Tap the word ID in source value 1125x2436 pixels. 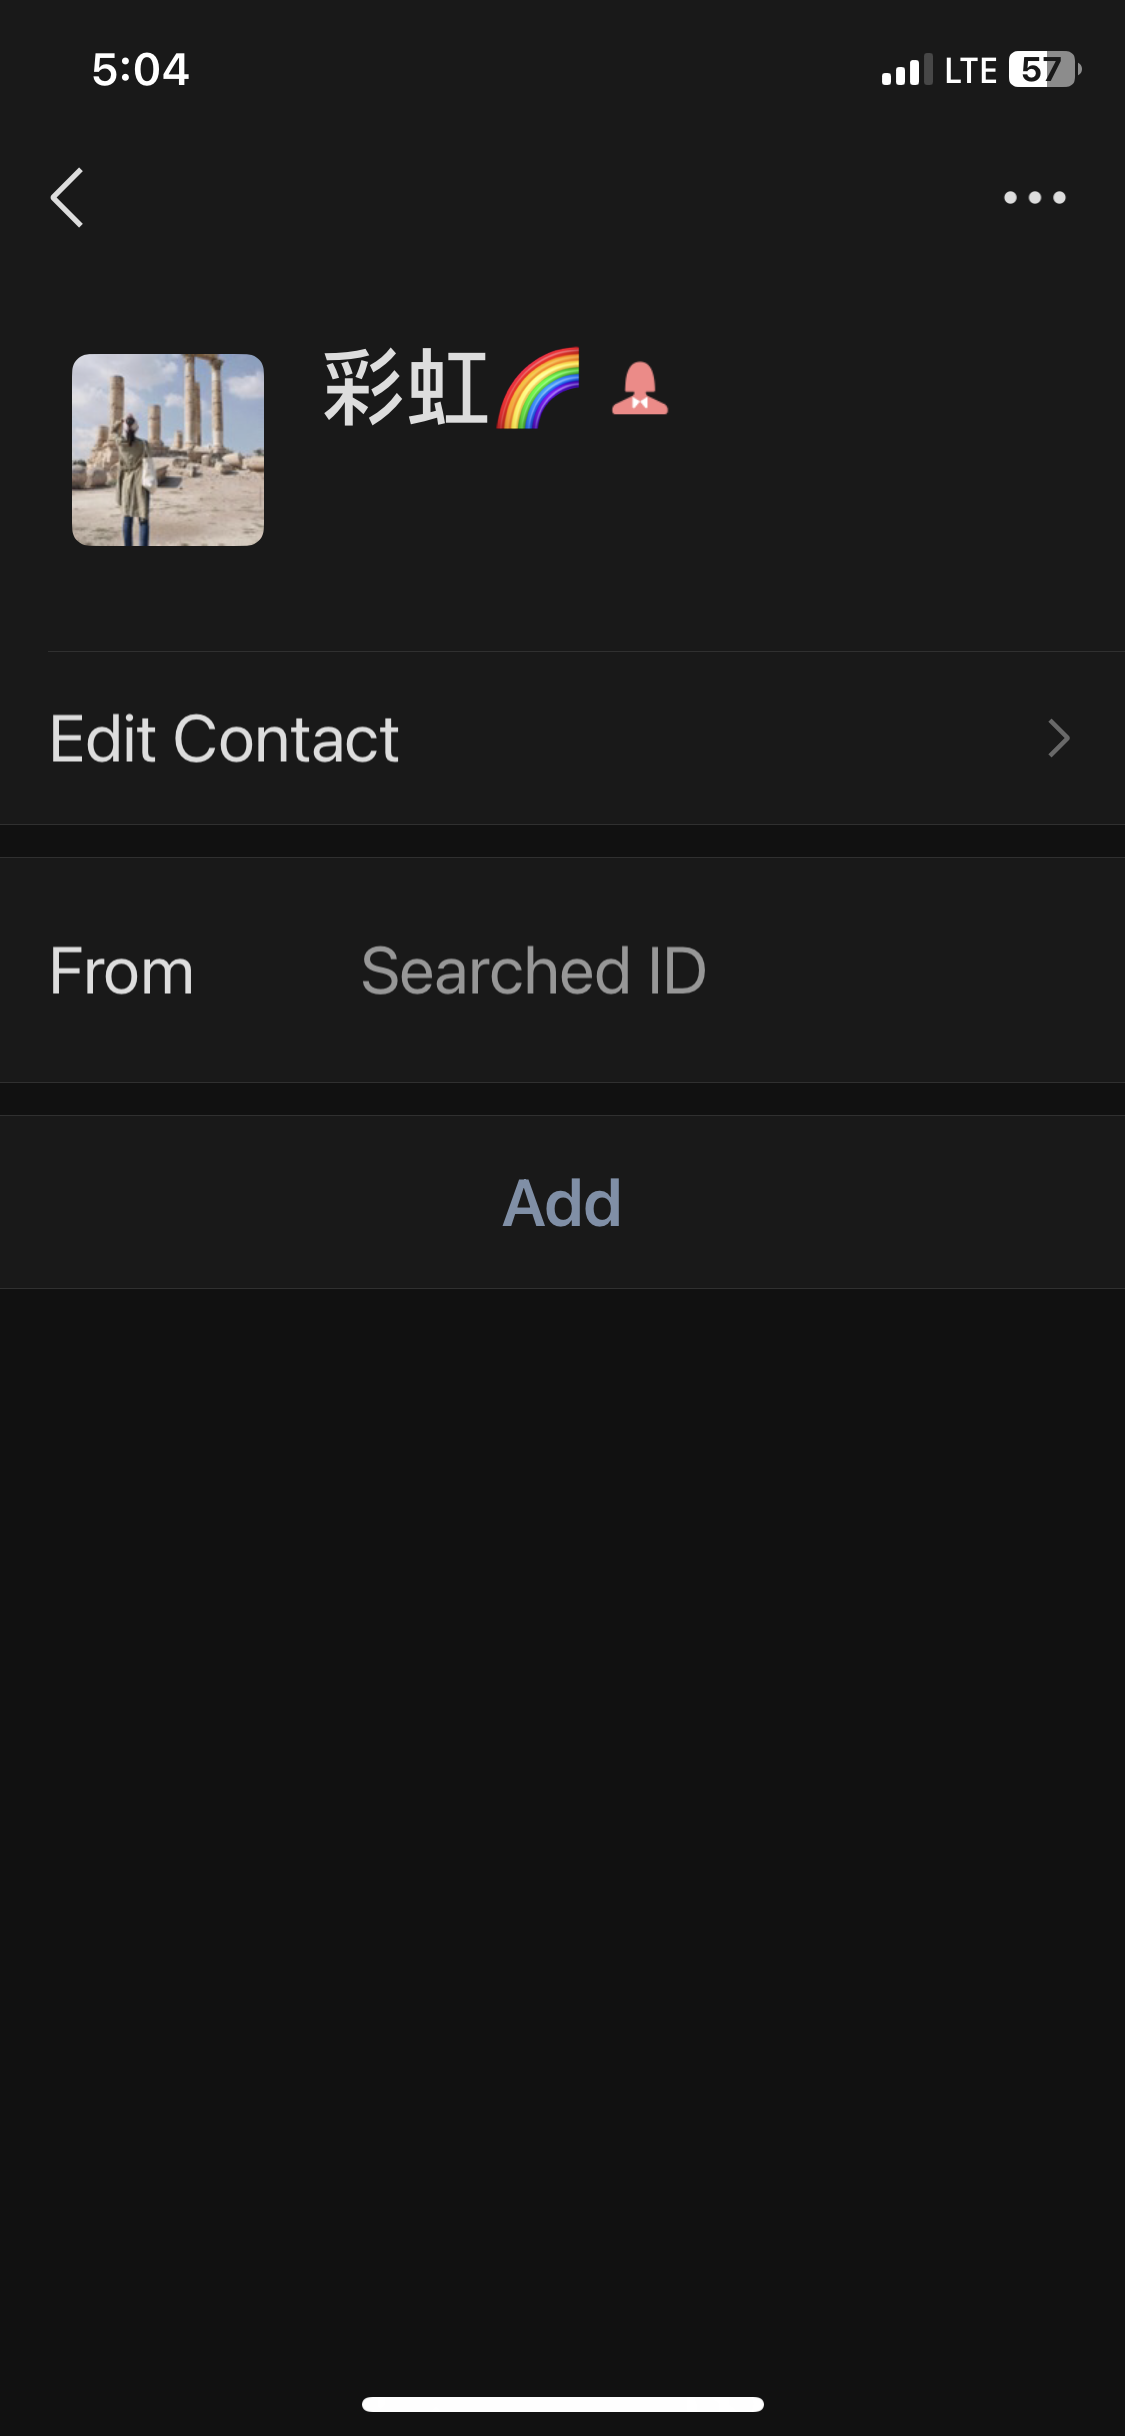(677, 971)
